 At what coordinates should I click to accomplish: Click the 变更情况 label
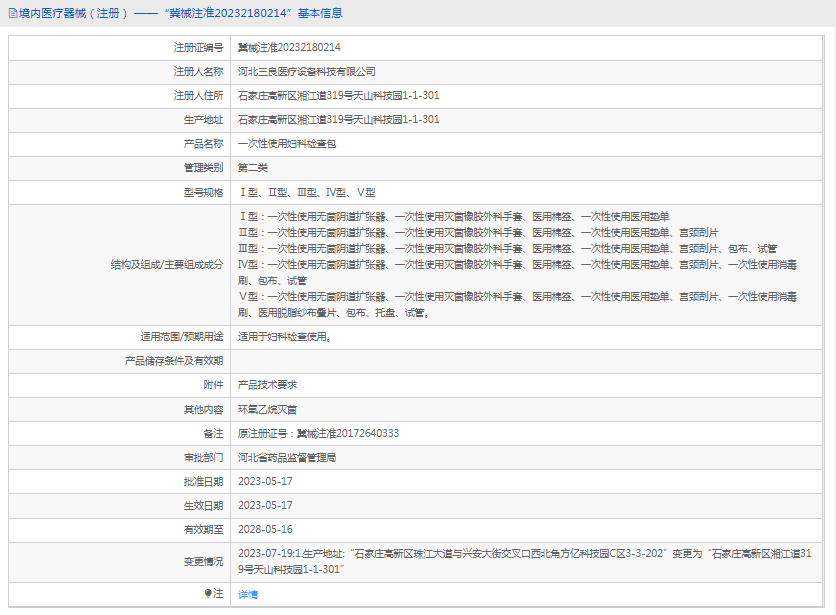(203, 562)
